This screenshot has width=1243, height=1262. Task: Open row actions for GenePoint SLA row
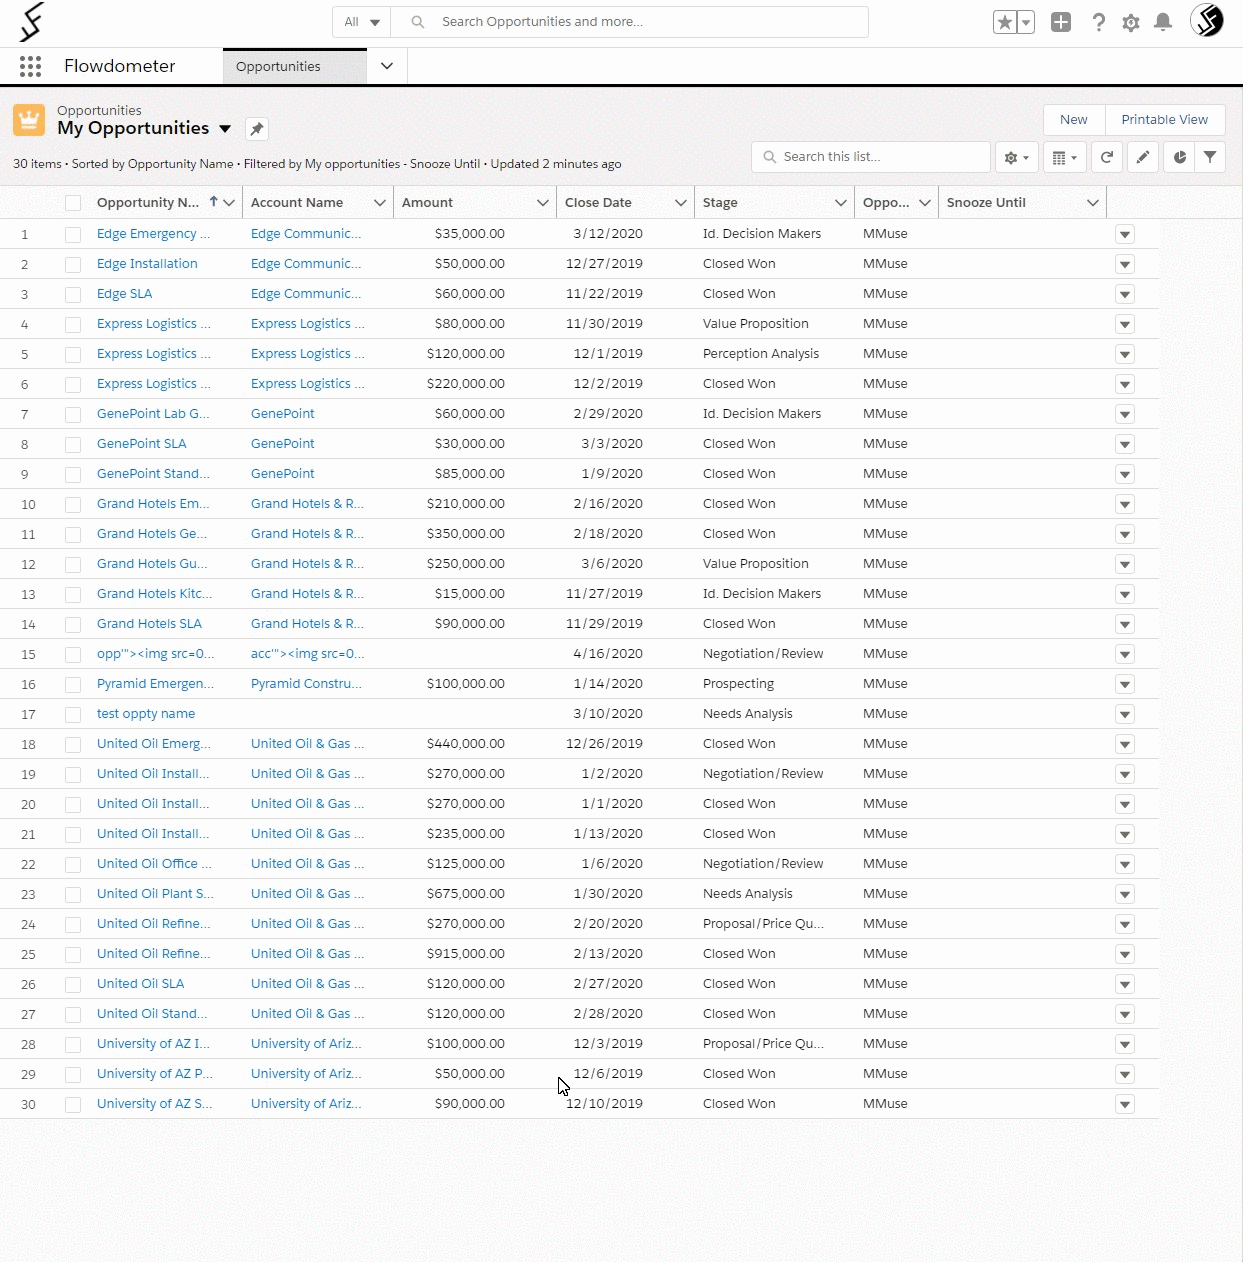tap(1125, 444)
